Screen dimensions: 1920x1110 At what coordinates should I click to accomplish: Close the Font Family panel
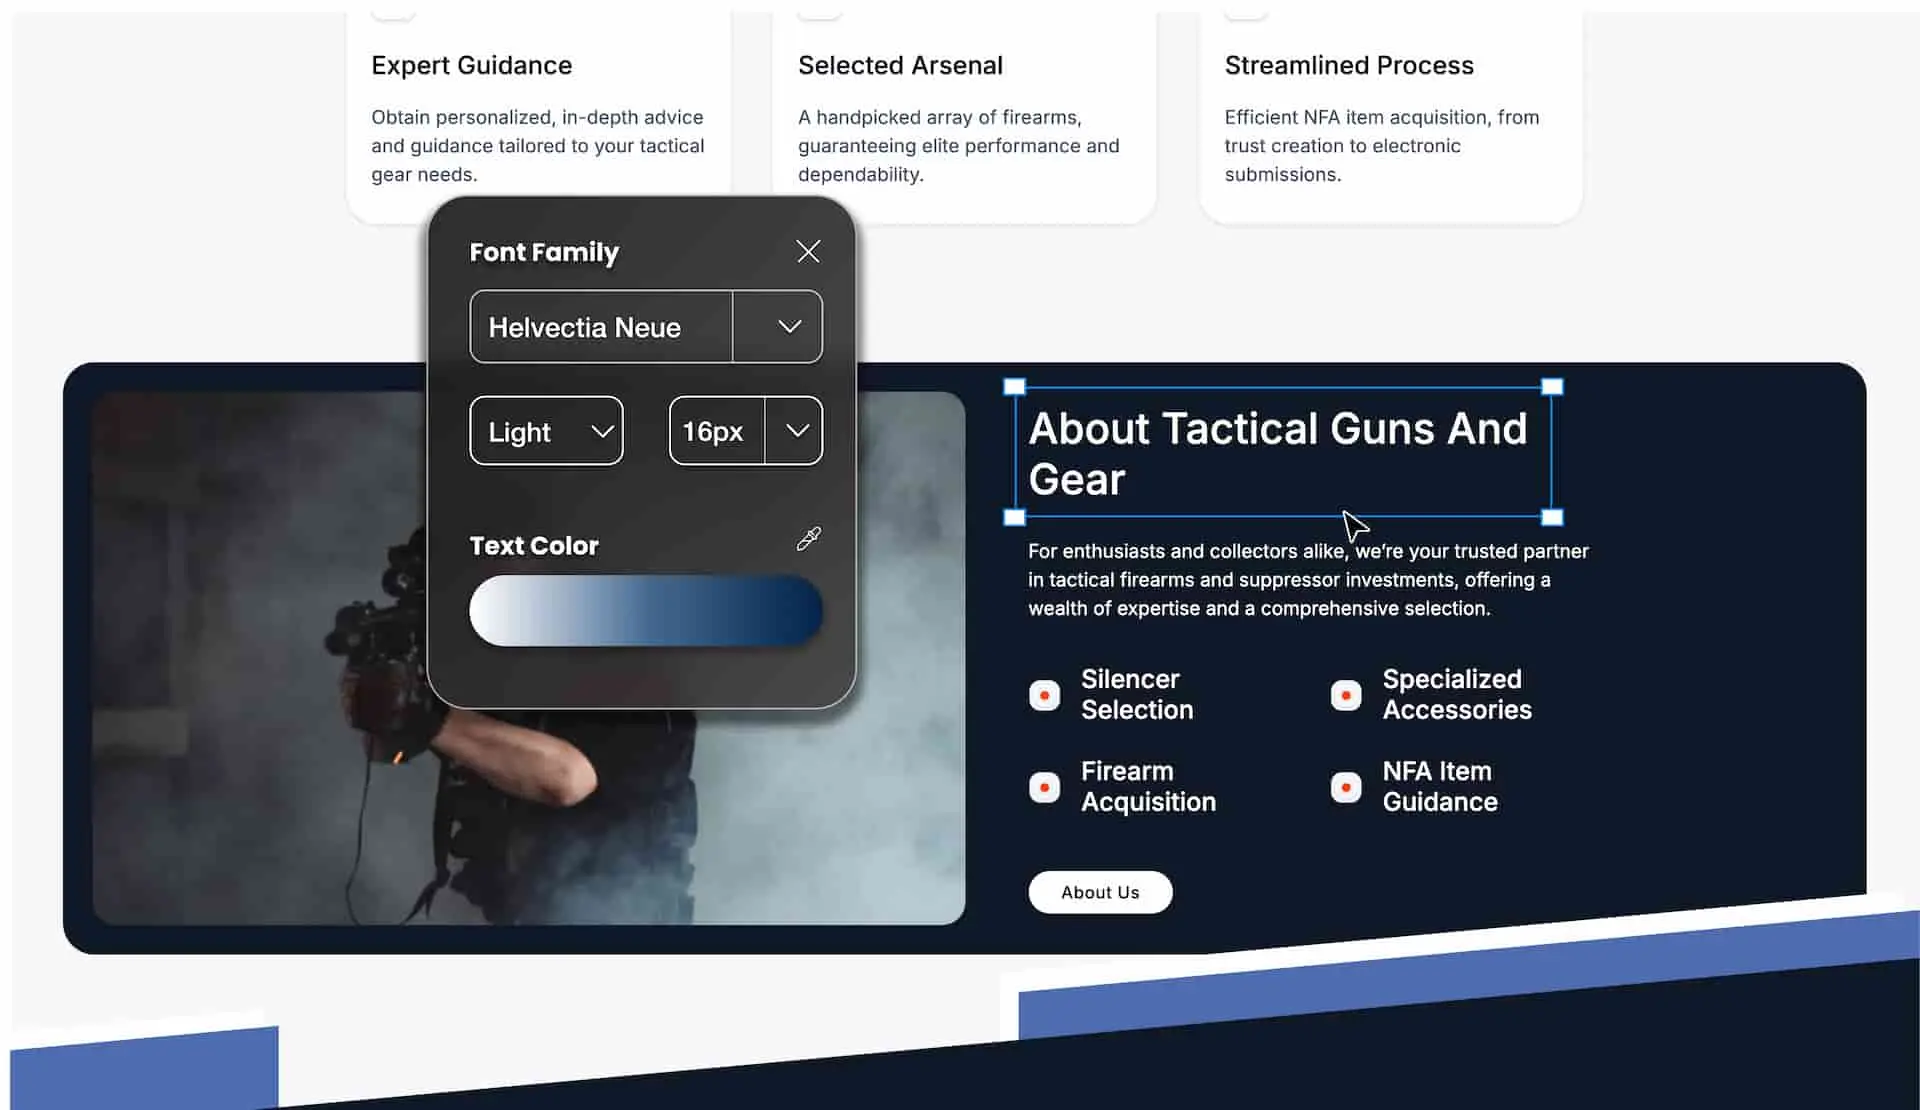(x=808, y=251)
